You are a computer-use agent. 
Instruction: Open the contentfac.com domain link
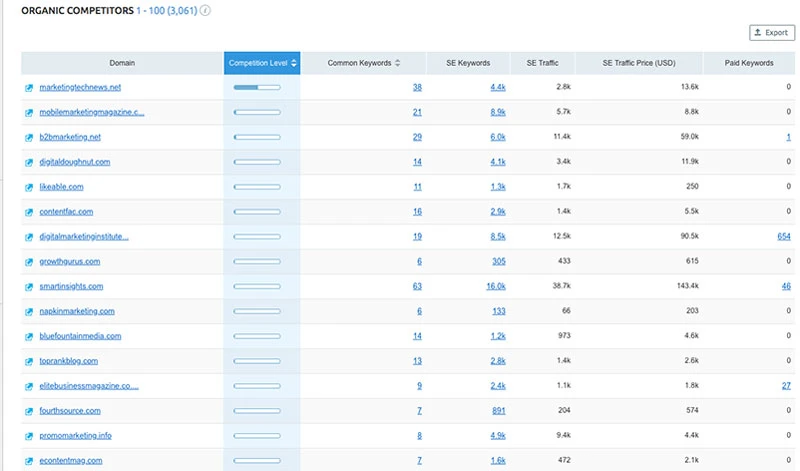[66, 212]
